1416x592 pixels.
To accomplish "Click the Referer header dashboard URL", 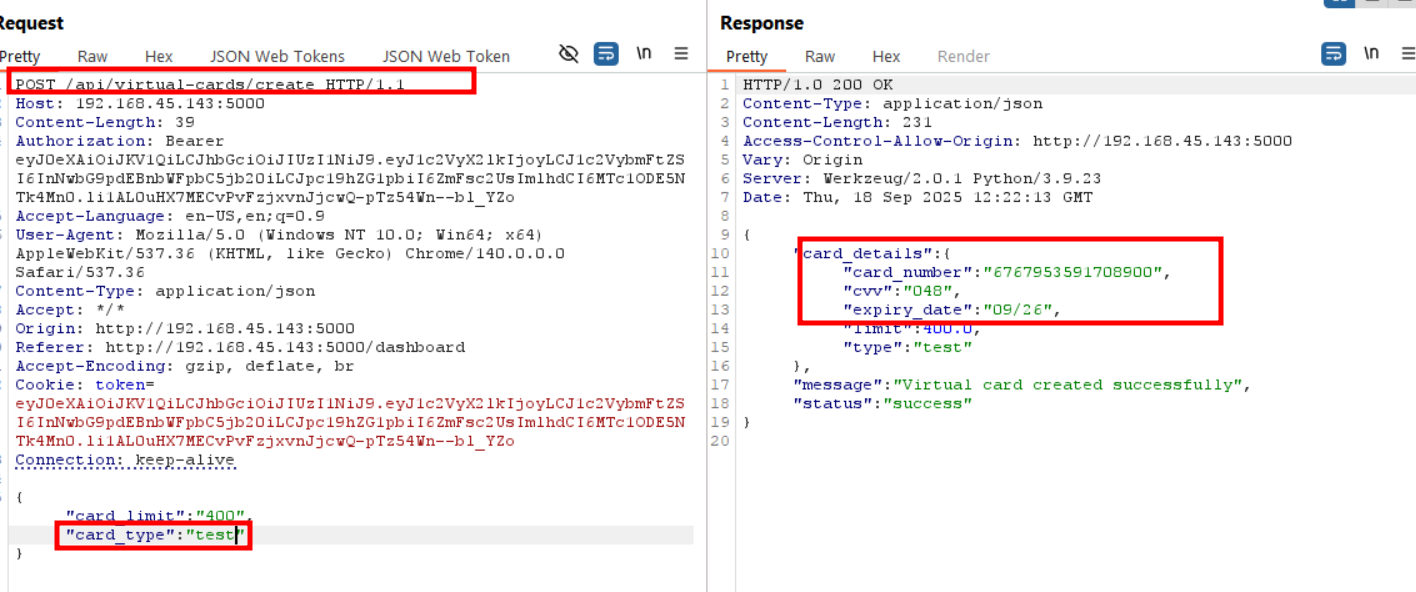I will pyautogui.click(x=285, y=348).
